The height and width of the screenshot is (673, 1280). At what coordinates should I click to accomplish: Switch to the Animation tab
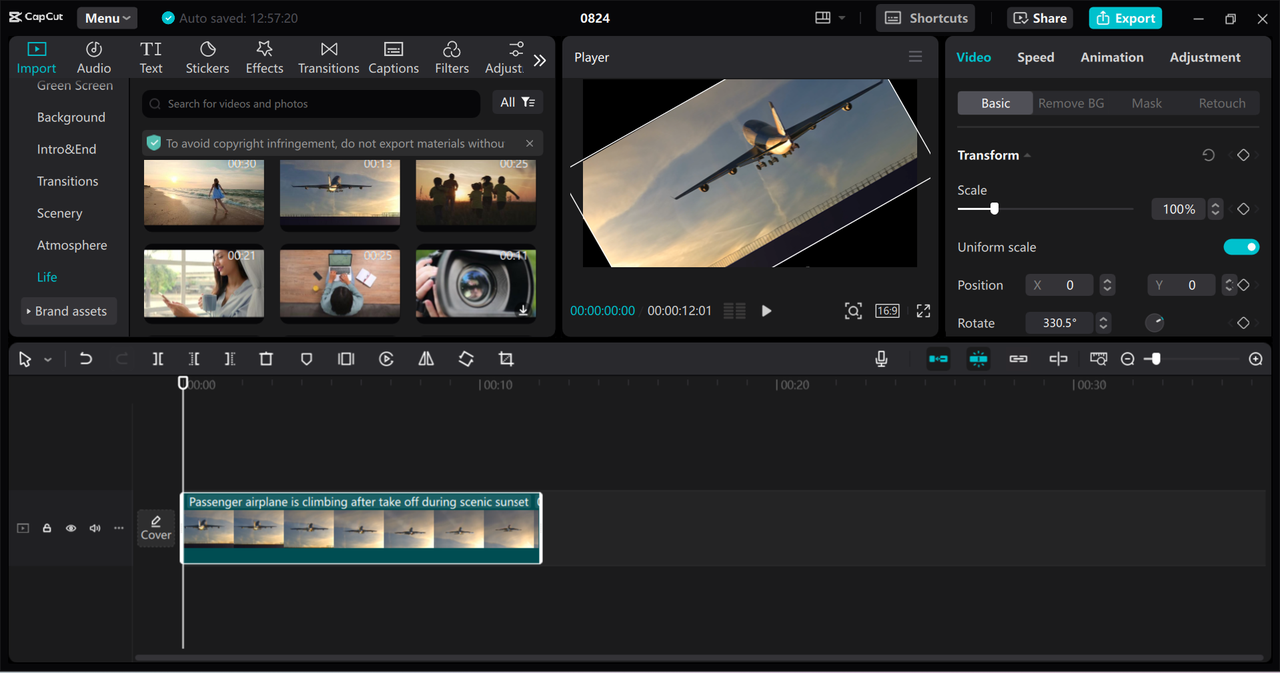pos(1112,57)
